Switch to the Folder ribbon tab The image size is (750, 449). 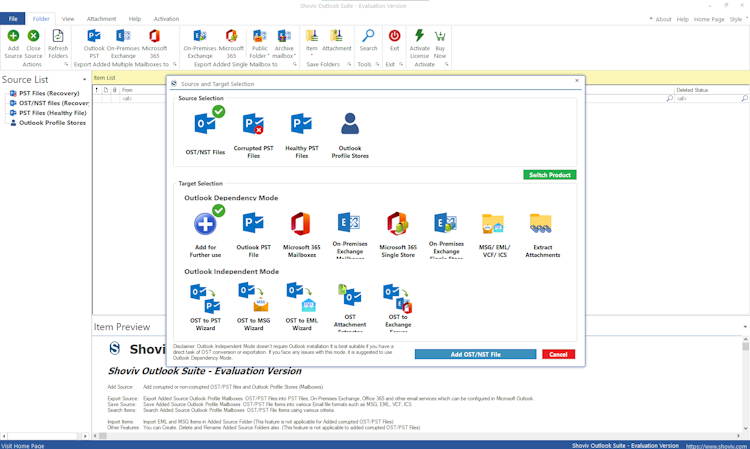coord(41,19)
